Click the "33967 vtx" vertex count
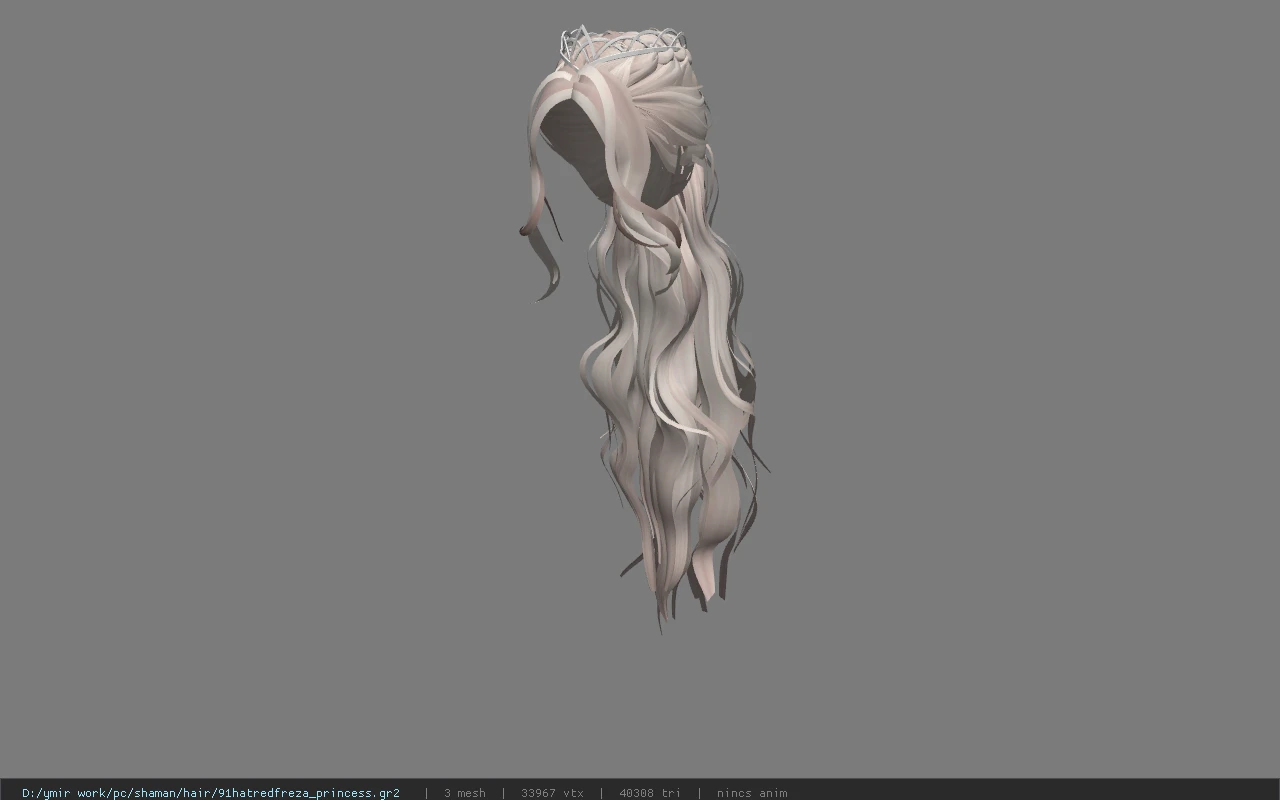 [x=552, y=793]
